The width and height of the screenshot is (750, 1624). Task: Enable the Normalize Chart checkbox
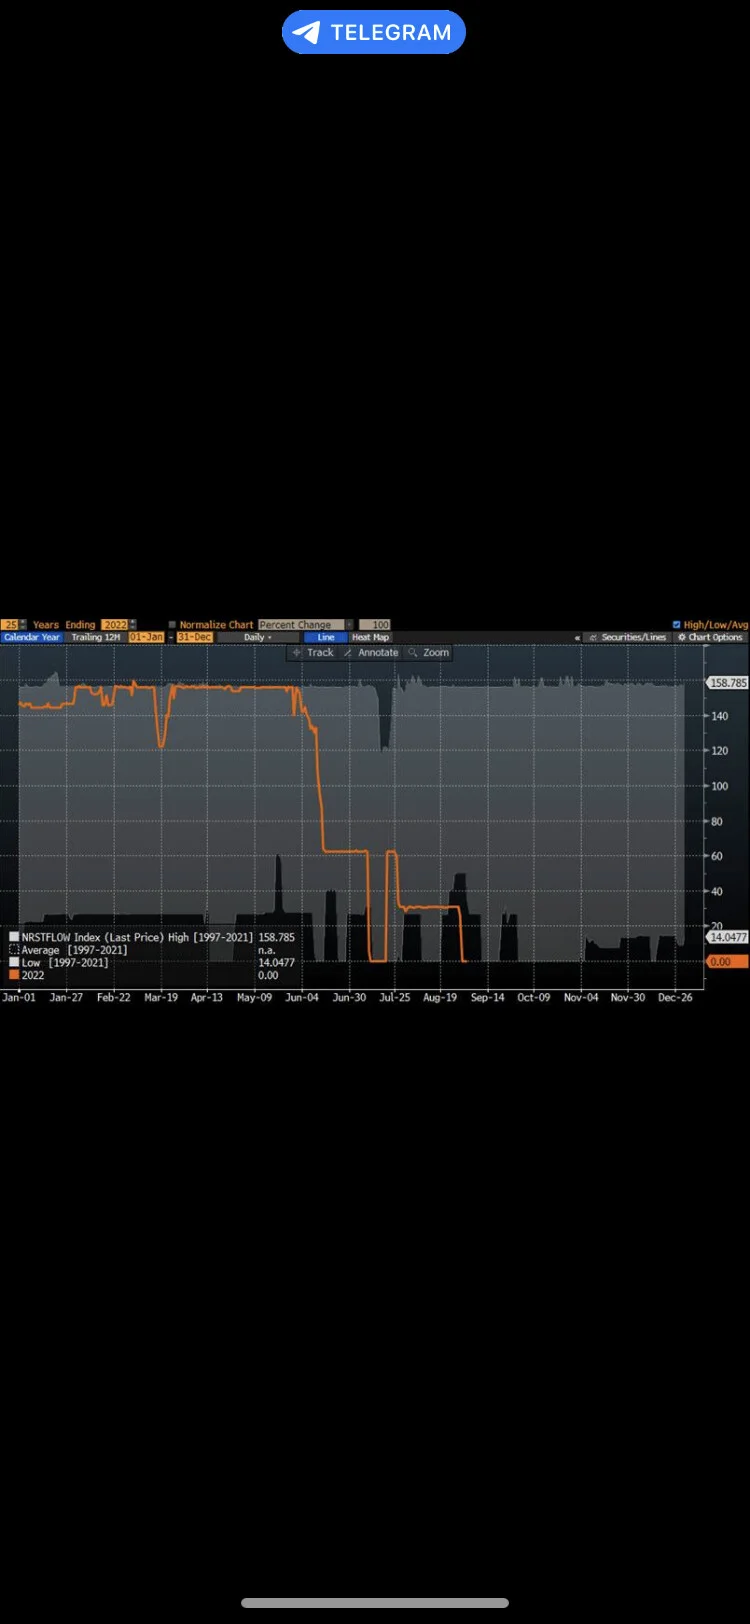point(172,624)
